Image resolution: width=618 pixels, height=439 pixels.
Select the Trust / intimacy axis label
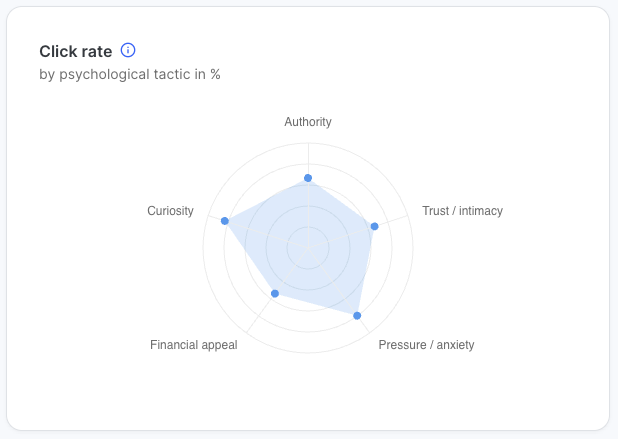click(x=462, y=211)
